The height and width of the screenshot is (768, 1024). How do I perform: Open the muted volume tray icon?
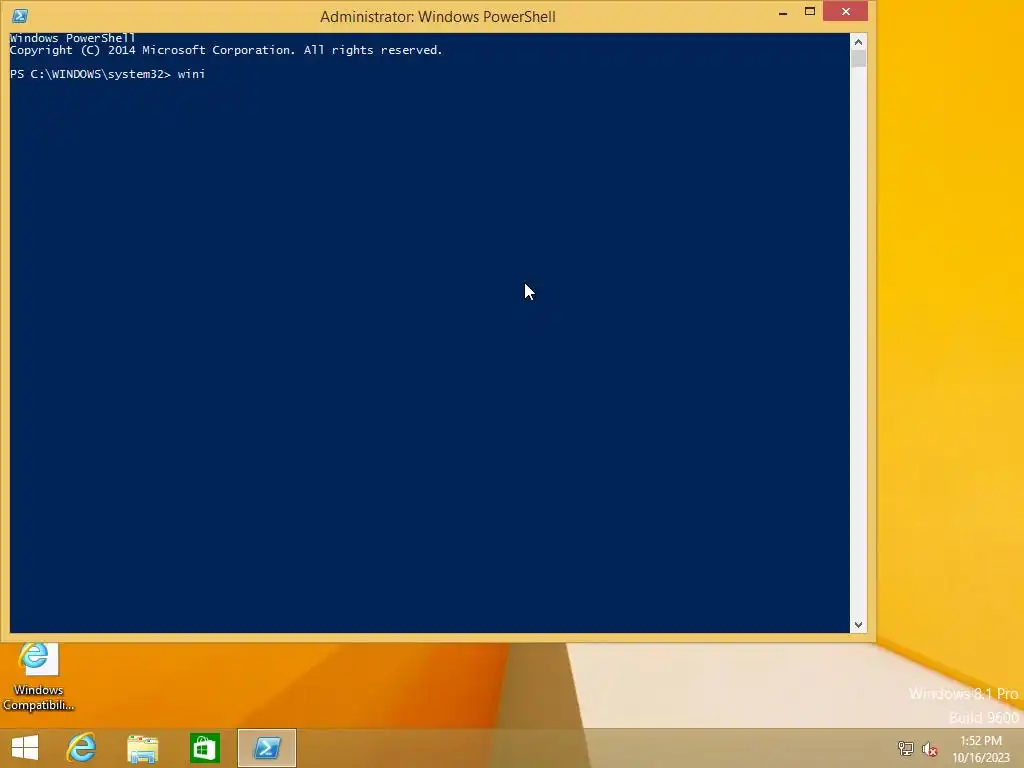click(929, 749)
